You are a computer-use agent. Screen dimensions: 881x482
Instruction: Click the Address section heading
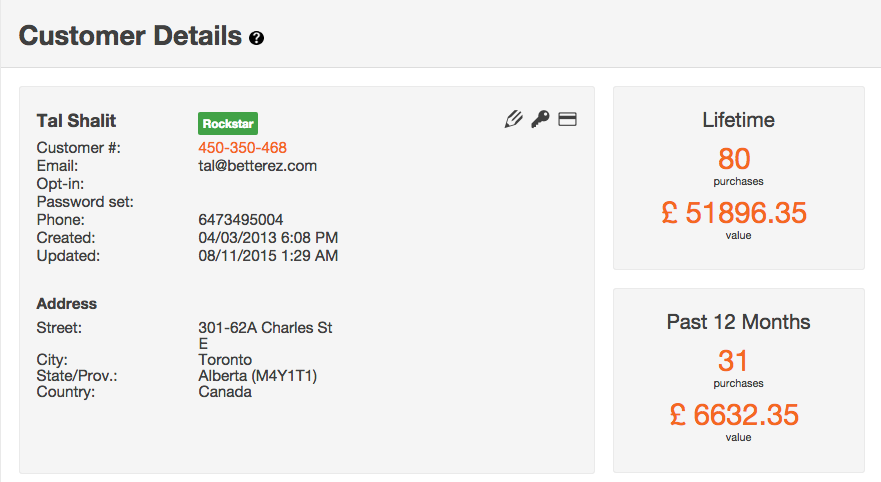tap(67, 303)
